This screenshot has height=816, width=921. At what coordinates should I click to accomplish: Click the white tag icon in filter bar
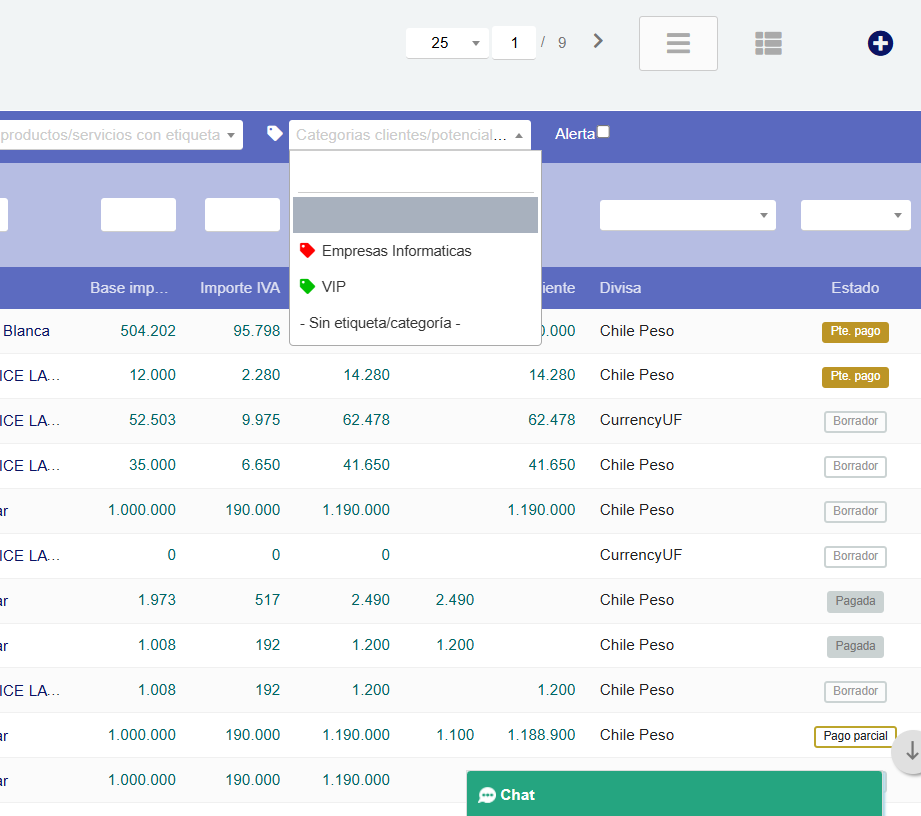(275, 133)
